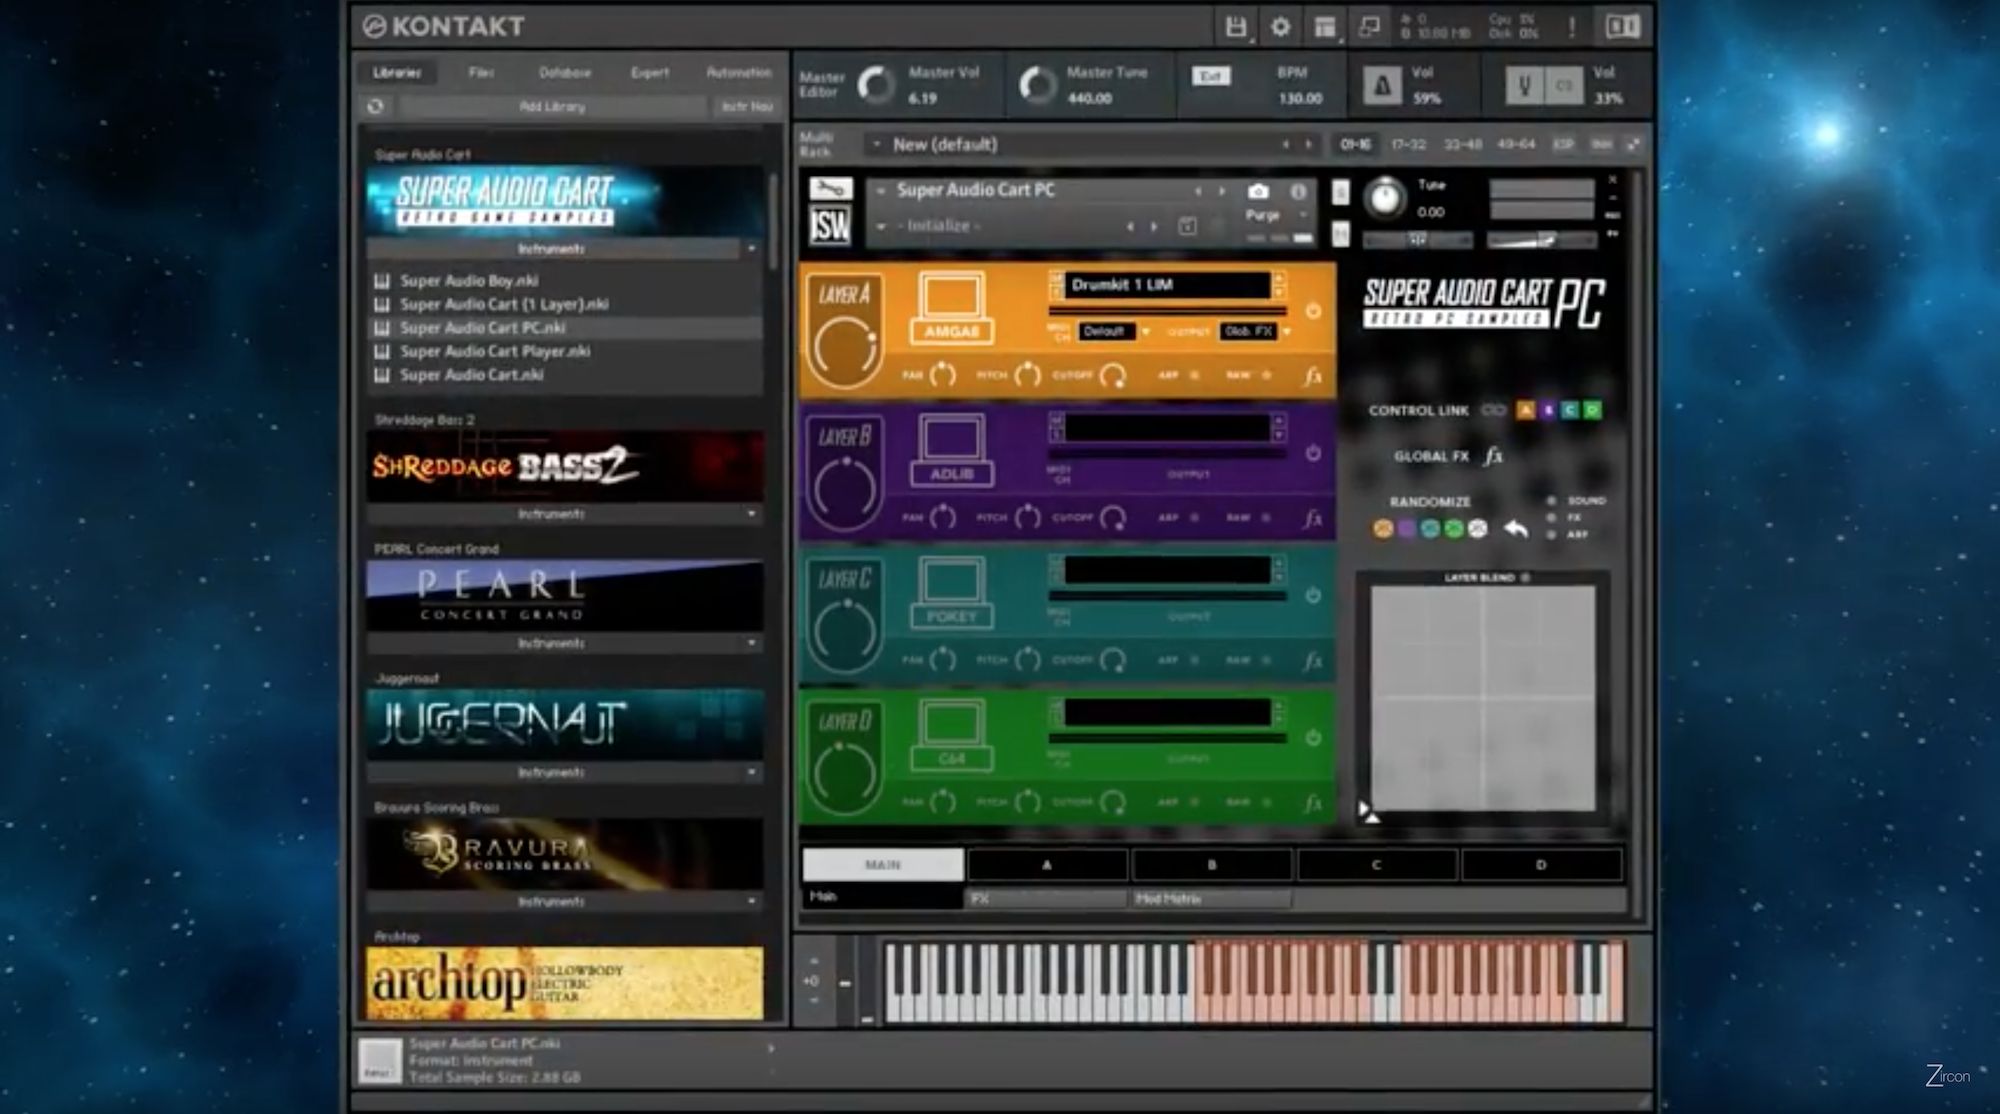Select the SOUND randomize option
This screenshot has height=1114, width=2000.
point(1552,501)
